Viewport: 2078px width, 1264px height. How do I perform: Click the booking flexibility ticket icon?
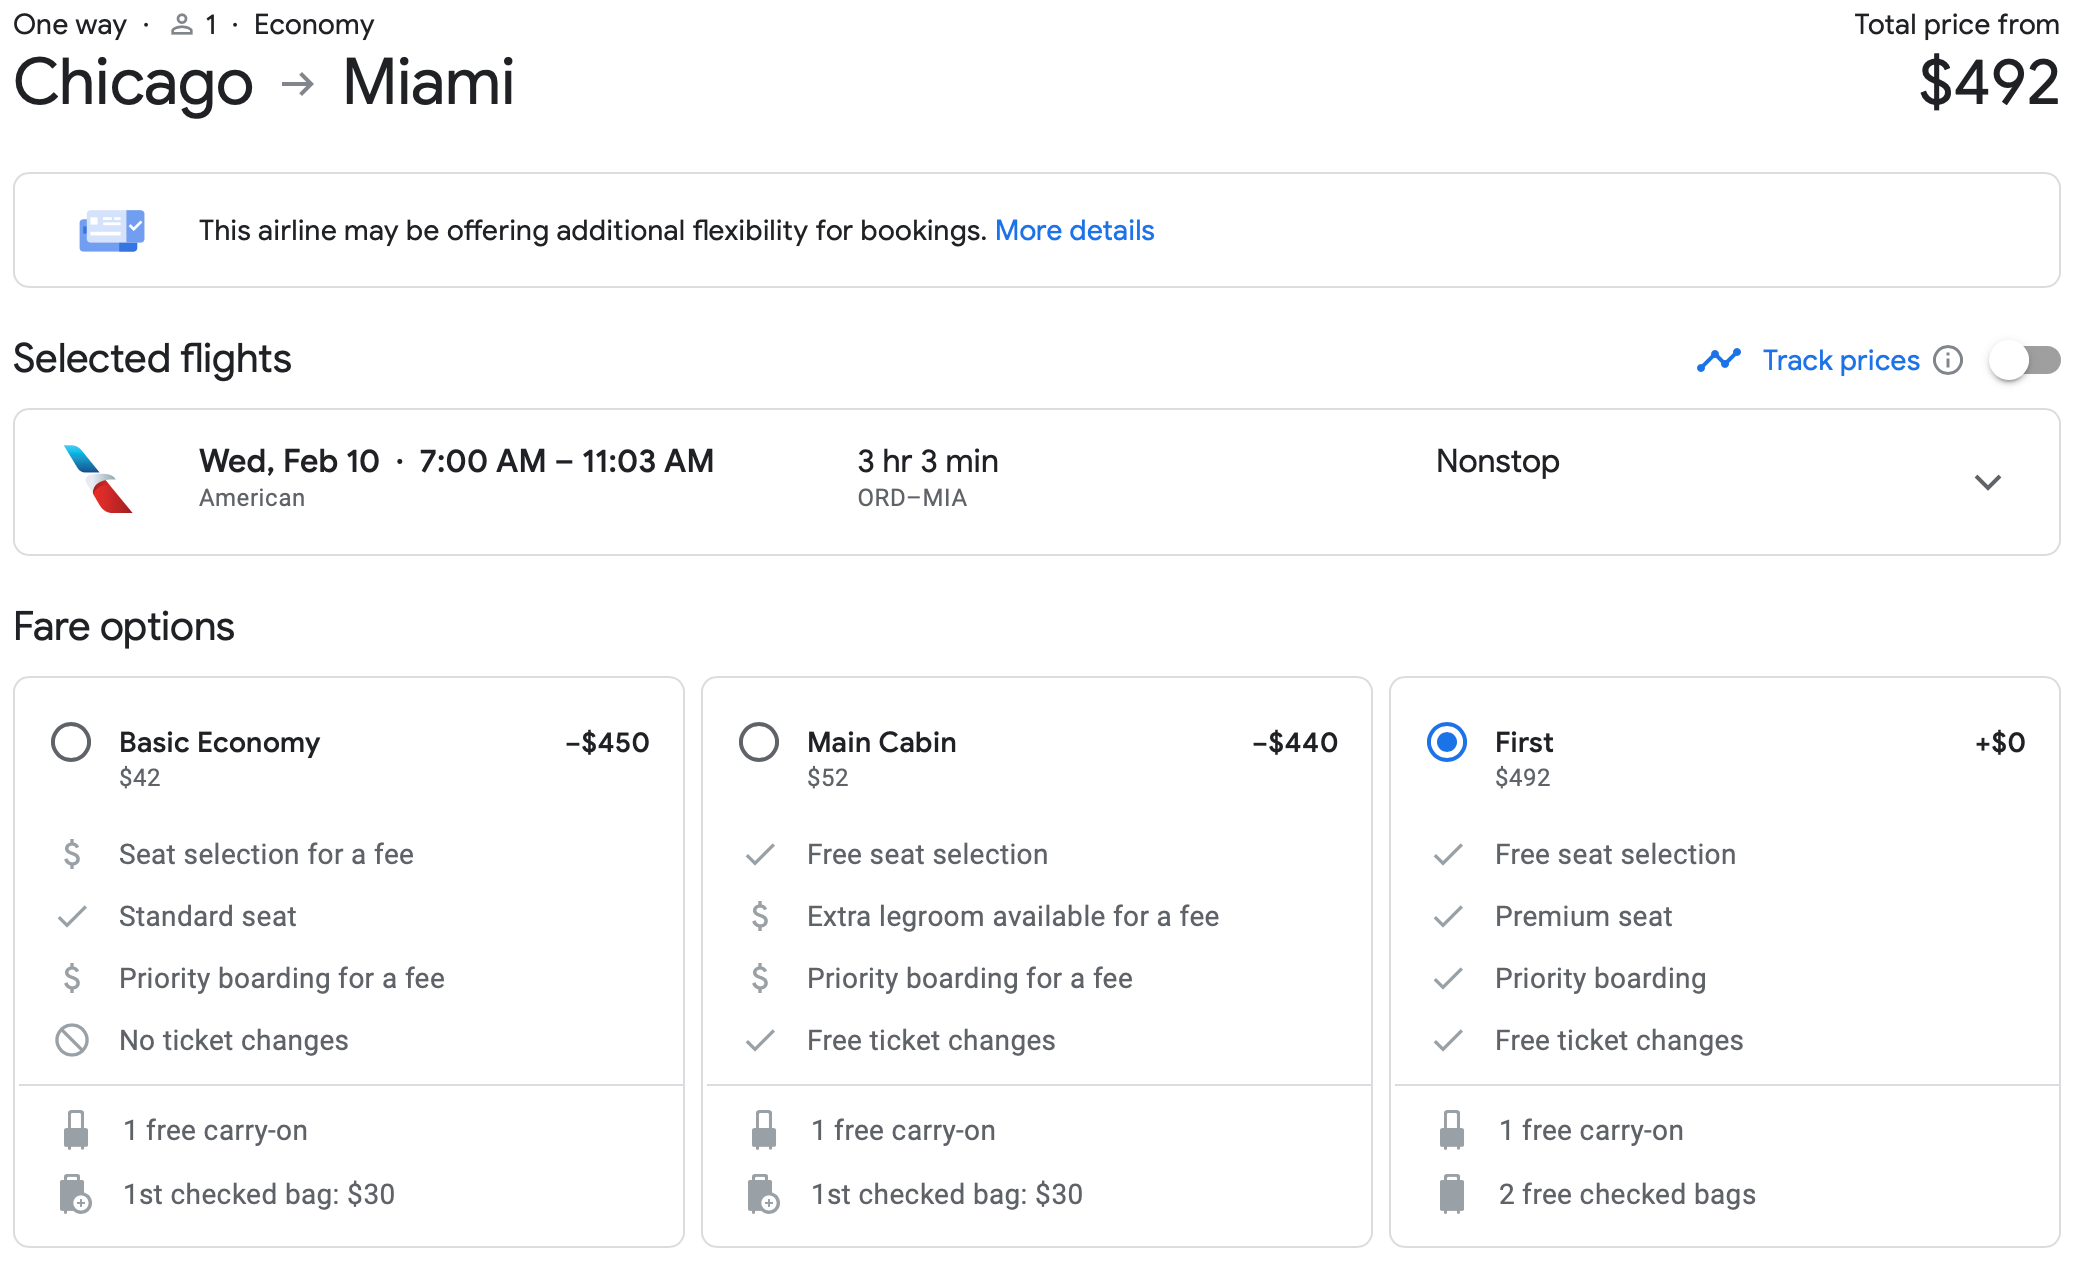tap(112, 230)
